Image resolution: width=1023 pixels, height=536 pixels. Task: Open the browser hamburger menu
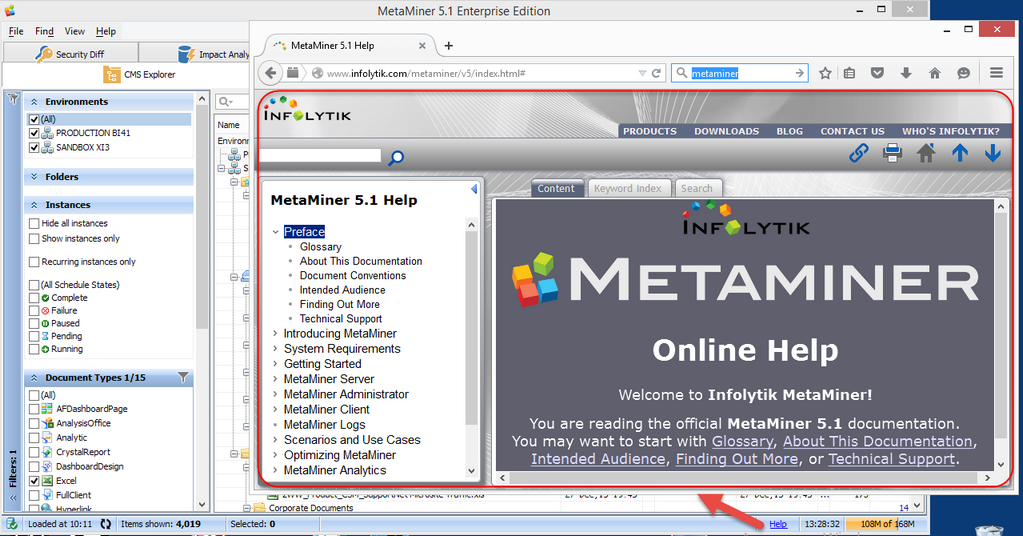pos(996,73)
